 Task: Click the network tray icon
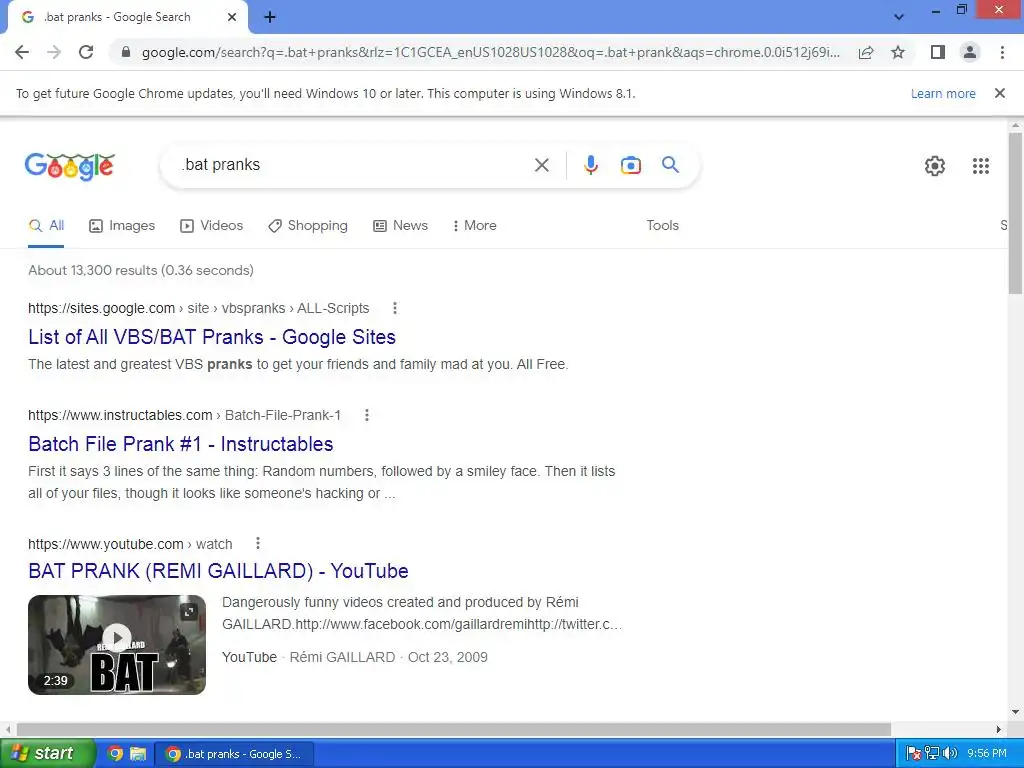coord(932,754)
